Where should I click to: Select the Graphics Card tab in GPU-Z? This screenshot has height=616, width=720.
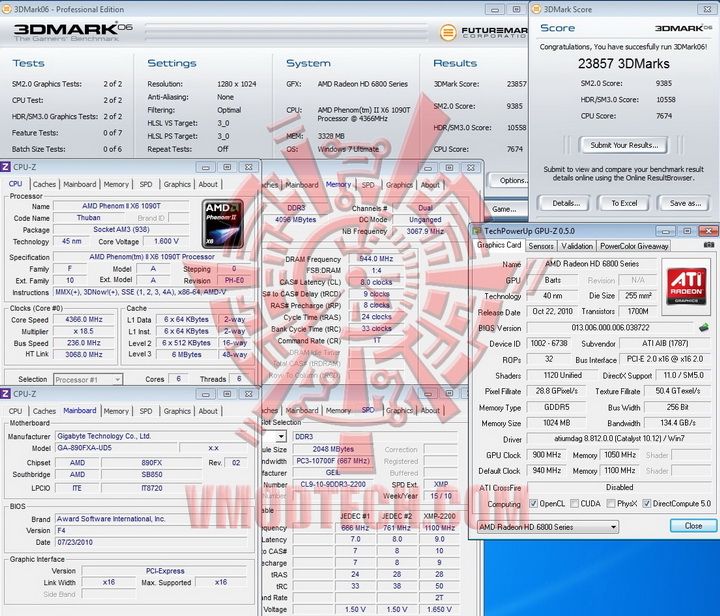(499, 245)
